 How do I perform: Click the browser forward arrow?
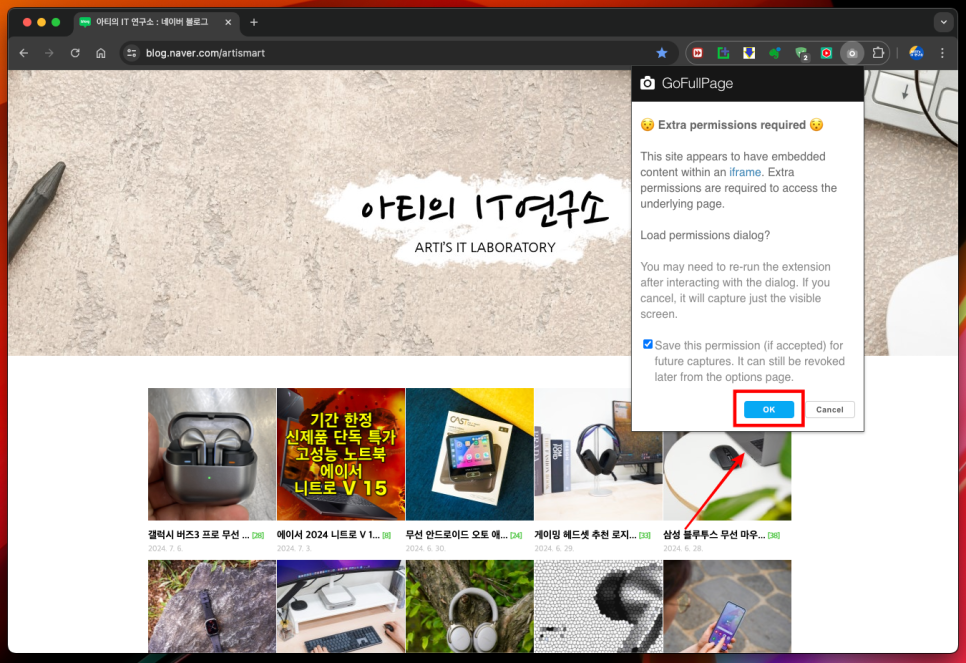(x=49, y=53)
